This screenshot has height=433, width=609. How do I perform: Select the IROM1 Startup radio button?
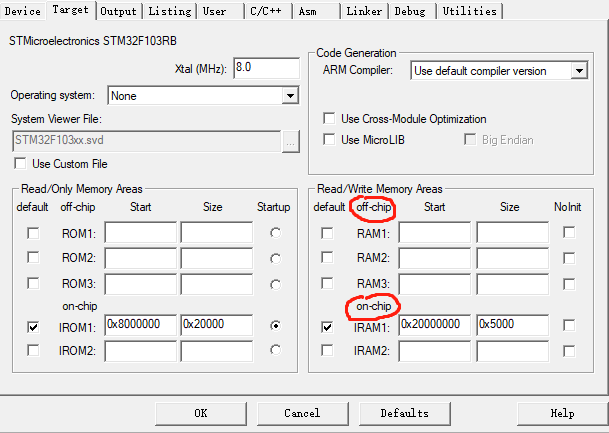[275, 325]
